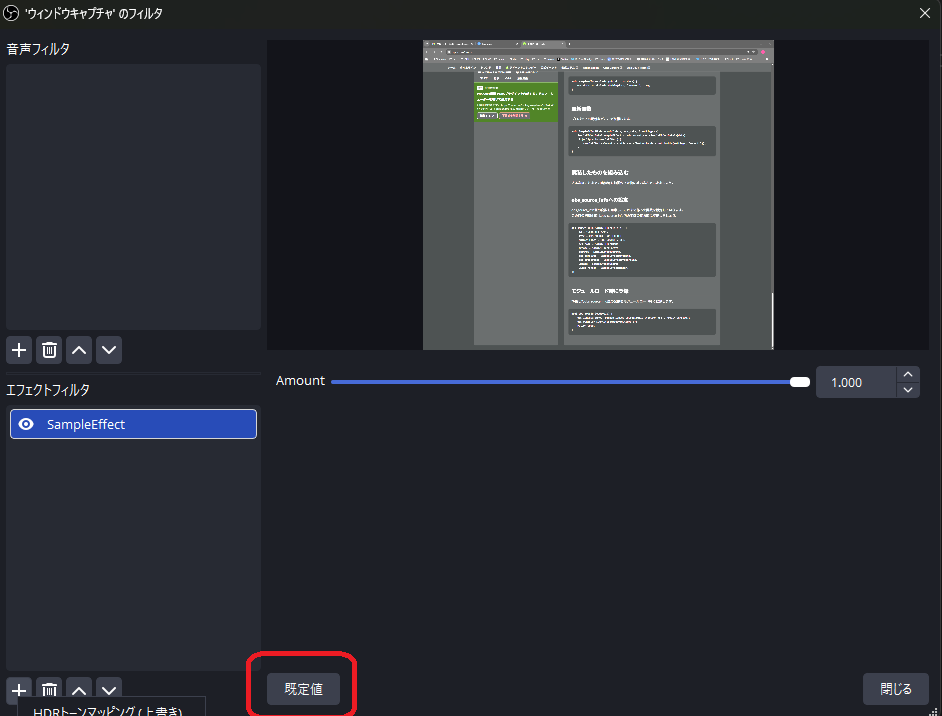This screenshot has height=716, width=942.
Task: Increase Amount value with up stepper arrow
Action: [908, 375]
